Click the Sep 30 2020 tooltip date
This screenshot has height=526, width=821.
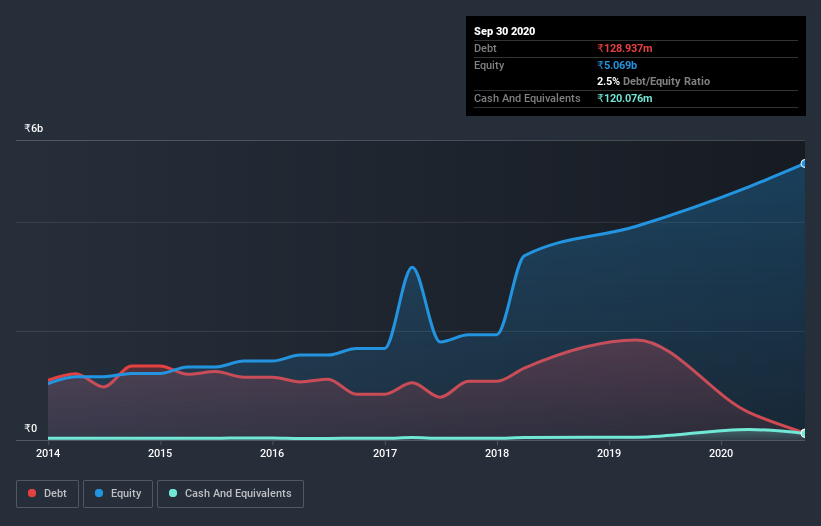(x=504, y=31)
